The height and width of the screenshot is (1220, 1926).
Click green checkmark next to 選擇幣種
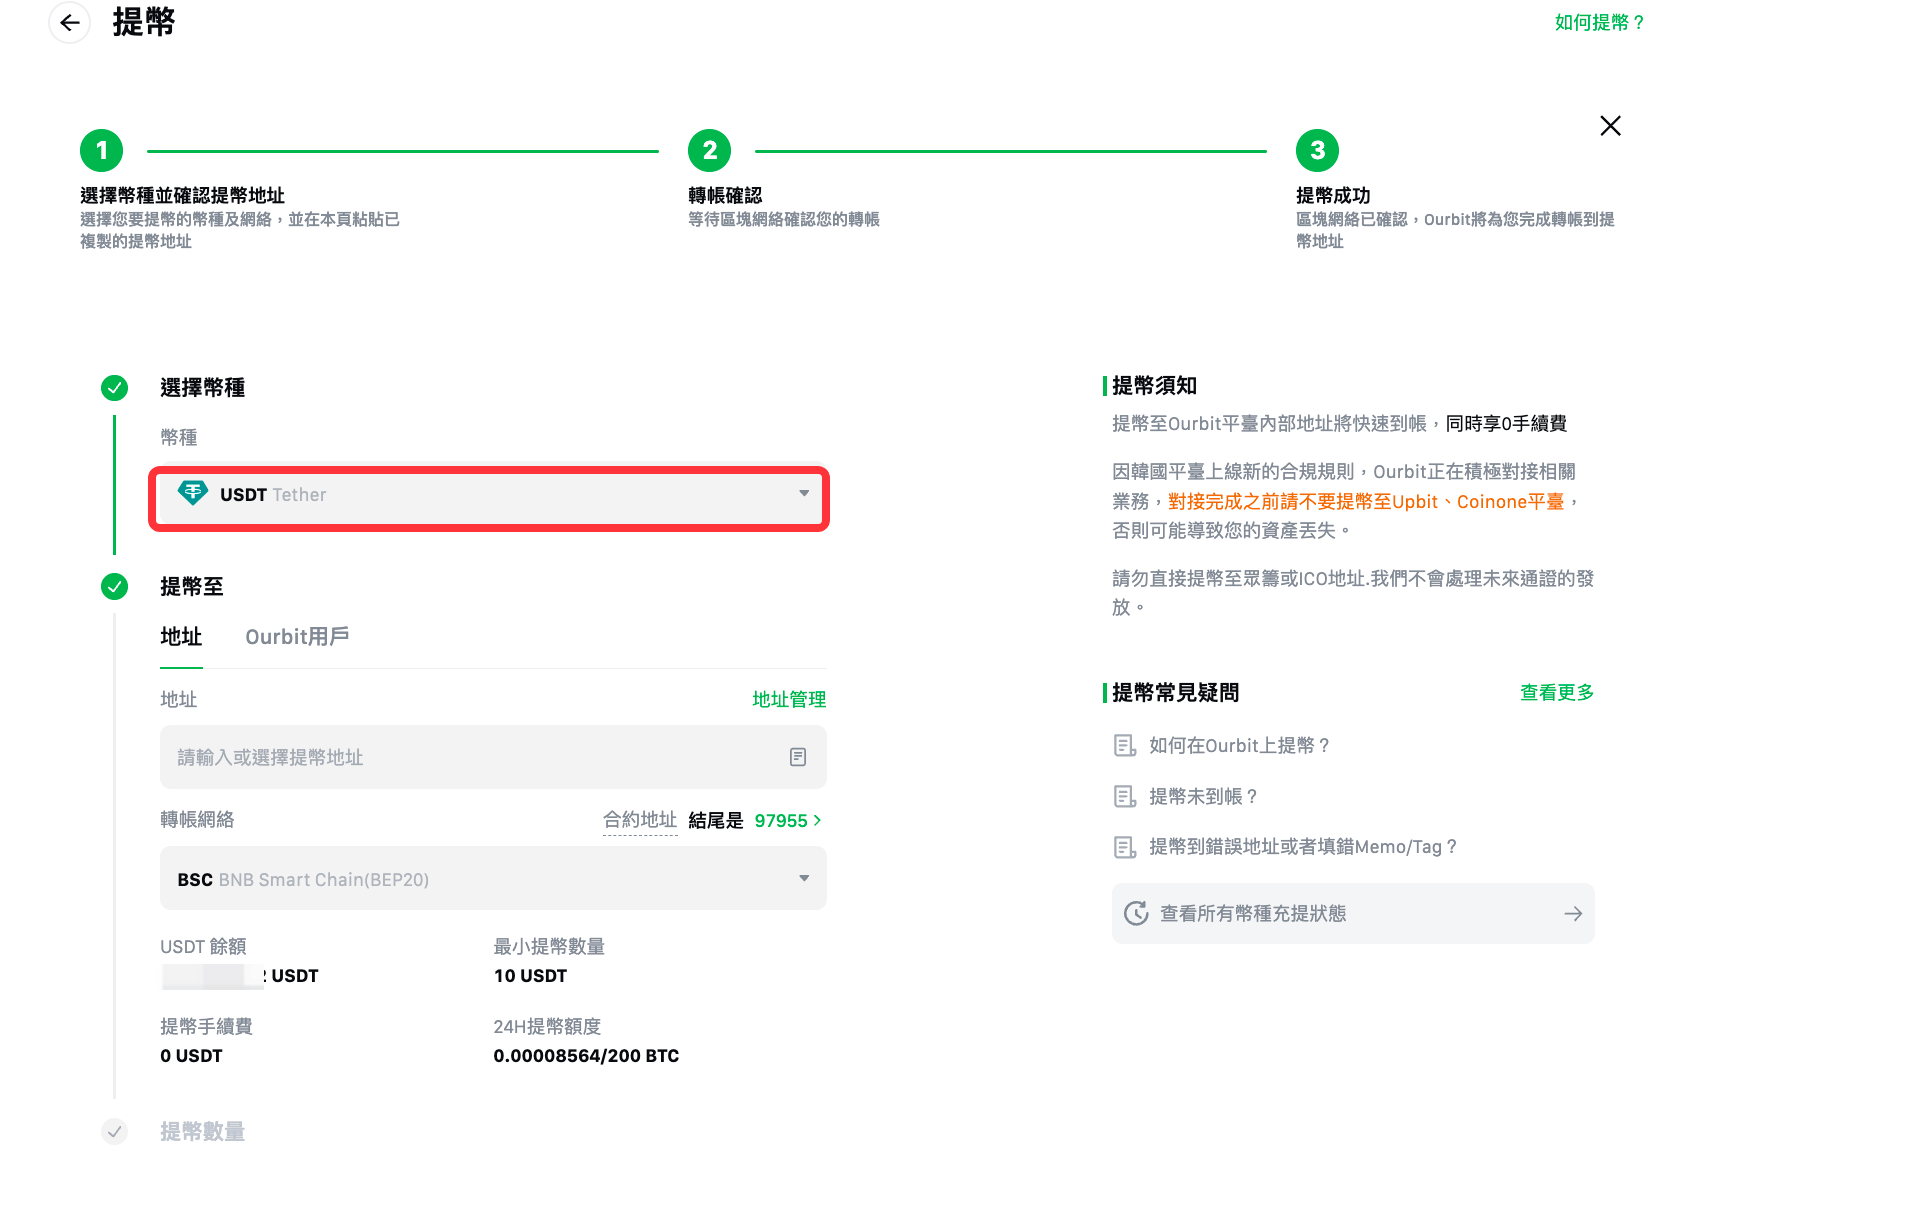[115, 388]
